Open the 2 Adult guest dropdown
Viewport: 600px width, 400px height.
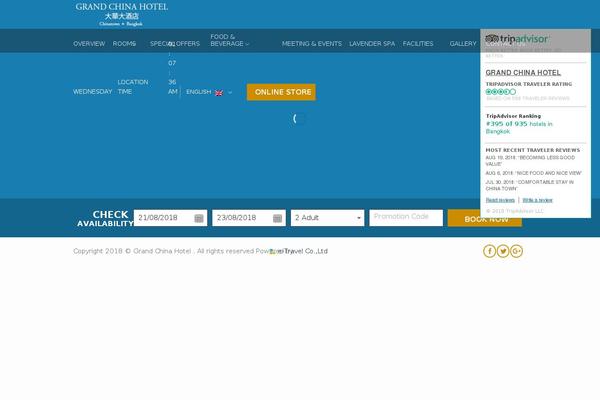pos(328,218)
